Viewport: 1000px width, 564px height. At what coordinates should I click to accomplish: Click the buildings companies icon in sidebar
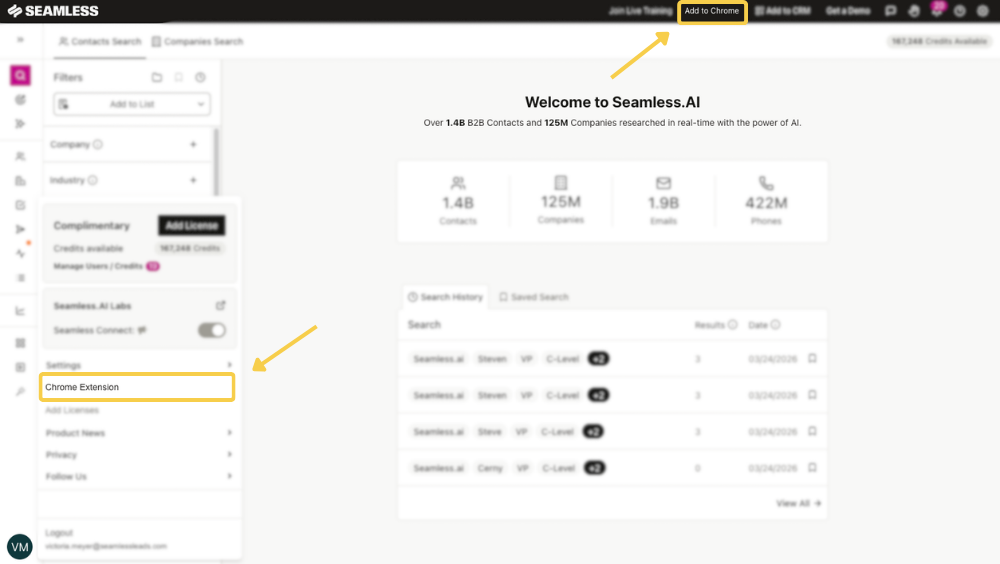(x=20, y=181)
